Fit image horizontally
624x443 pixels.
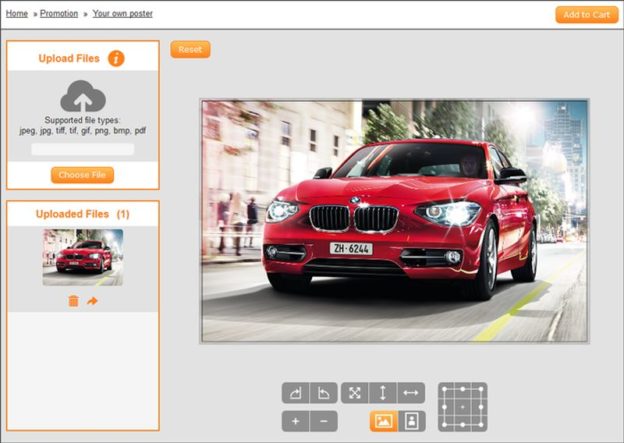coord(411,393)
